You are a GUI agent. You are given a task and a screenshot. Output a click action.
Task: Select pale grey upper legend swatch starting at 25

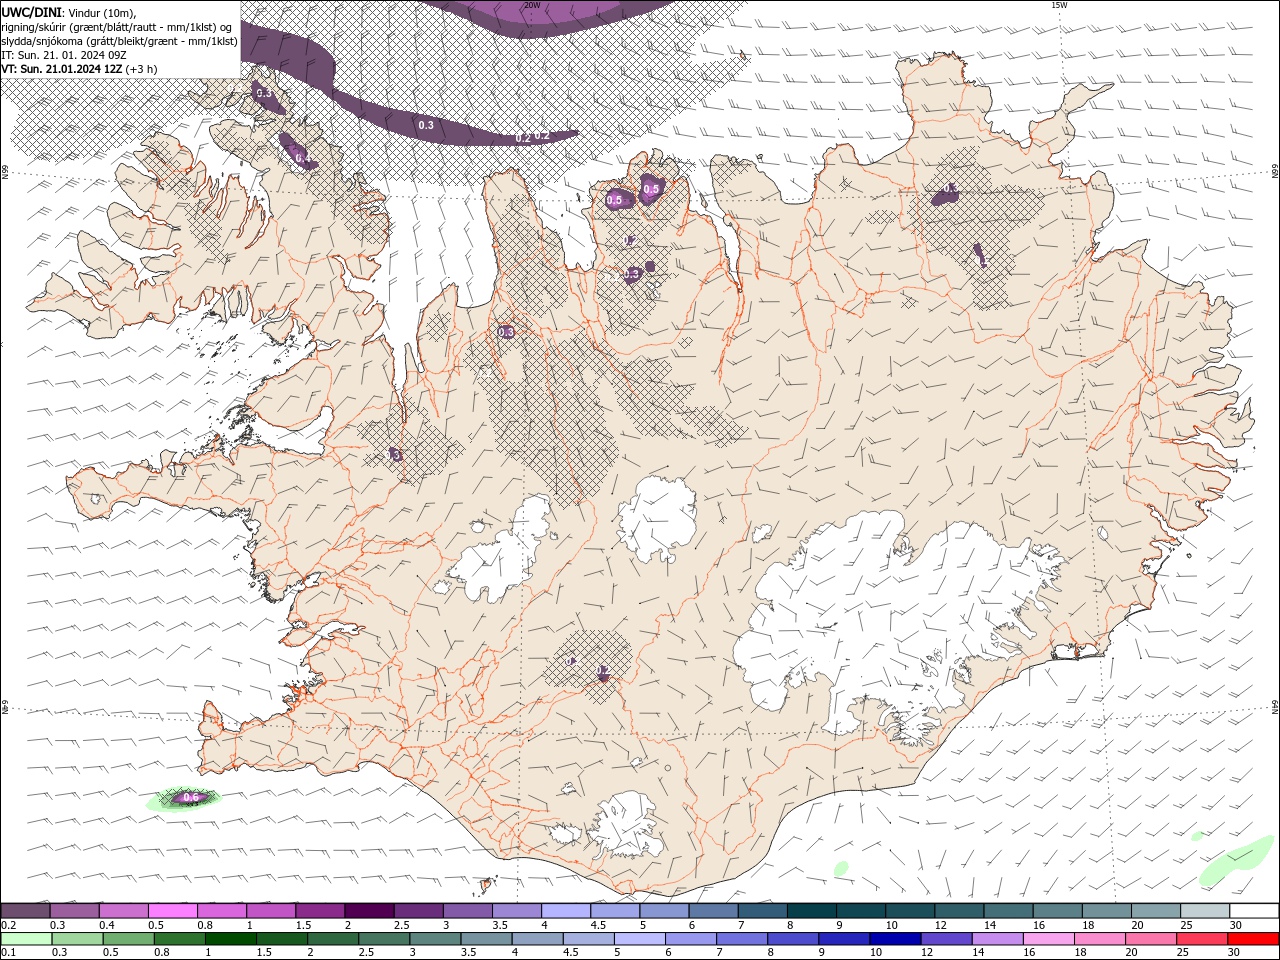click(x=1203, y=911)
